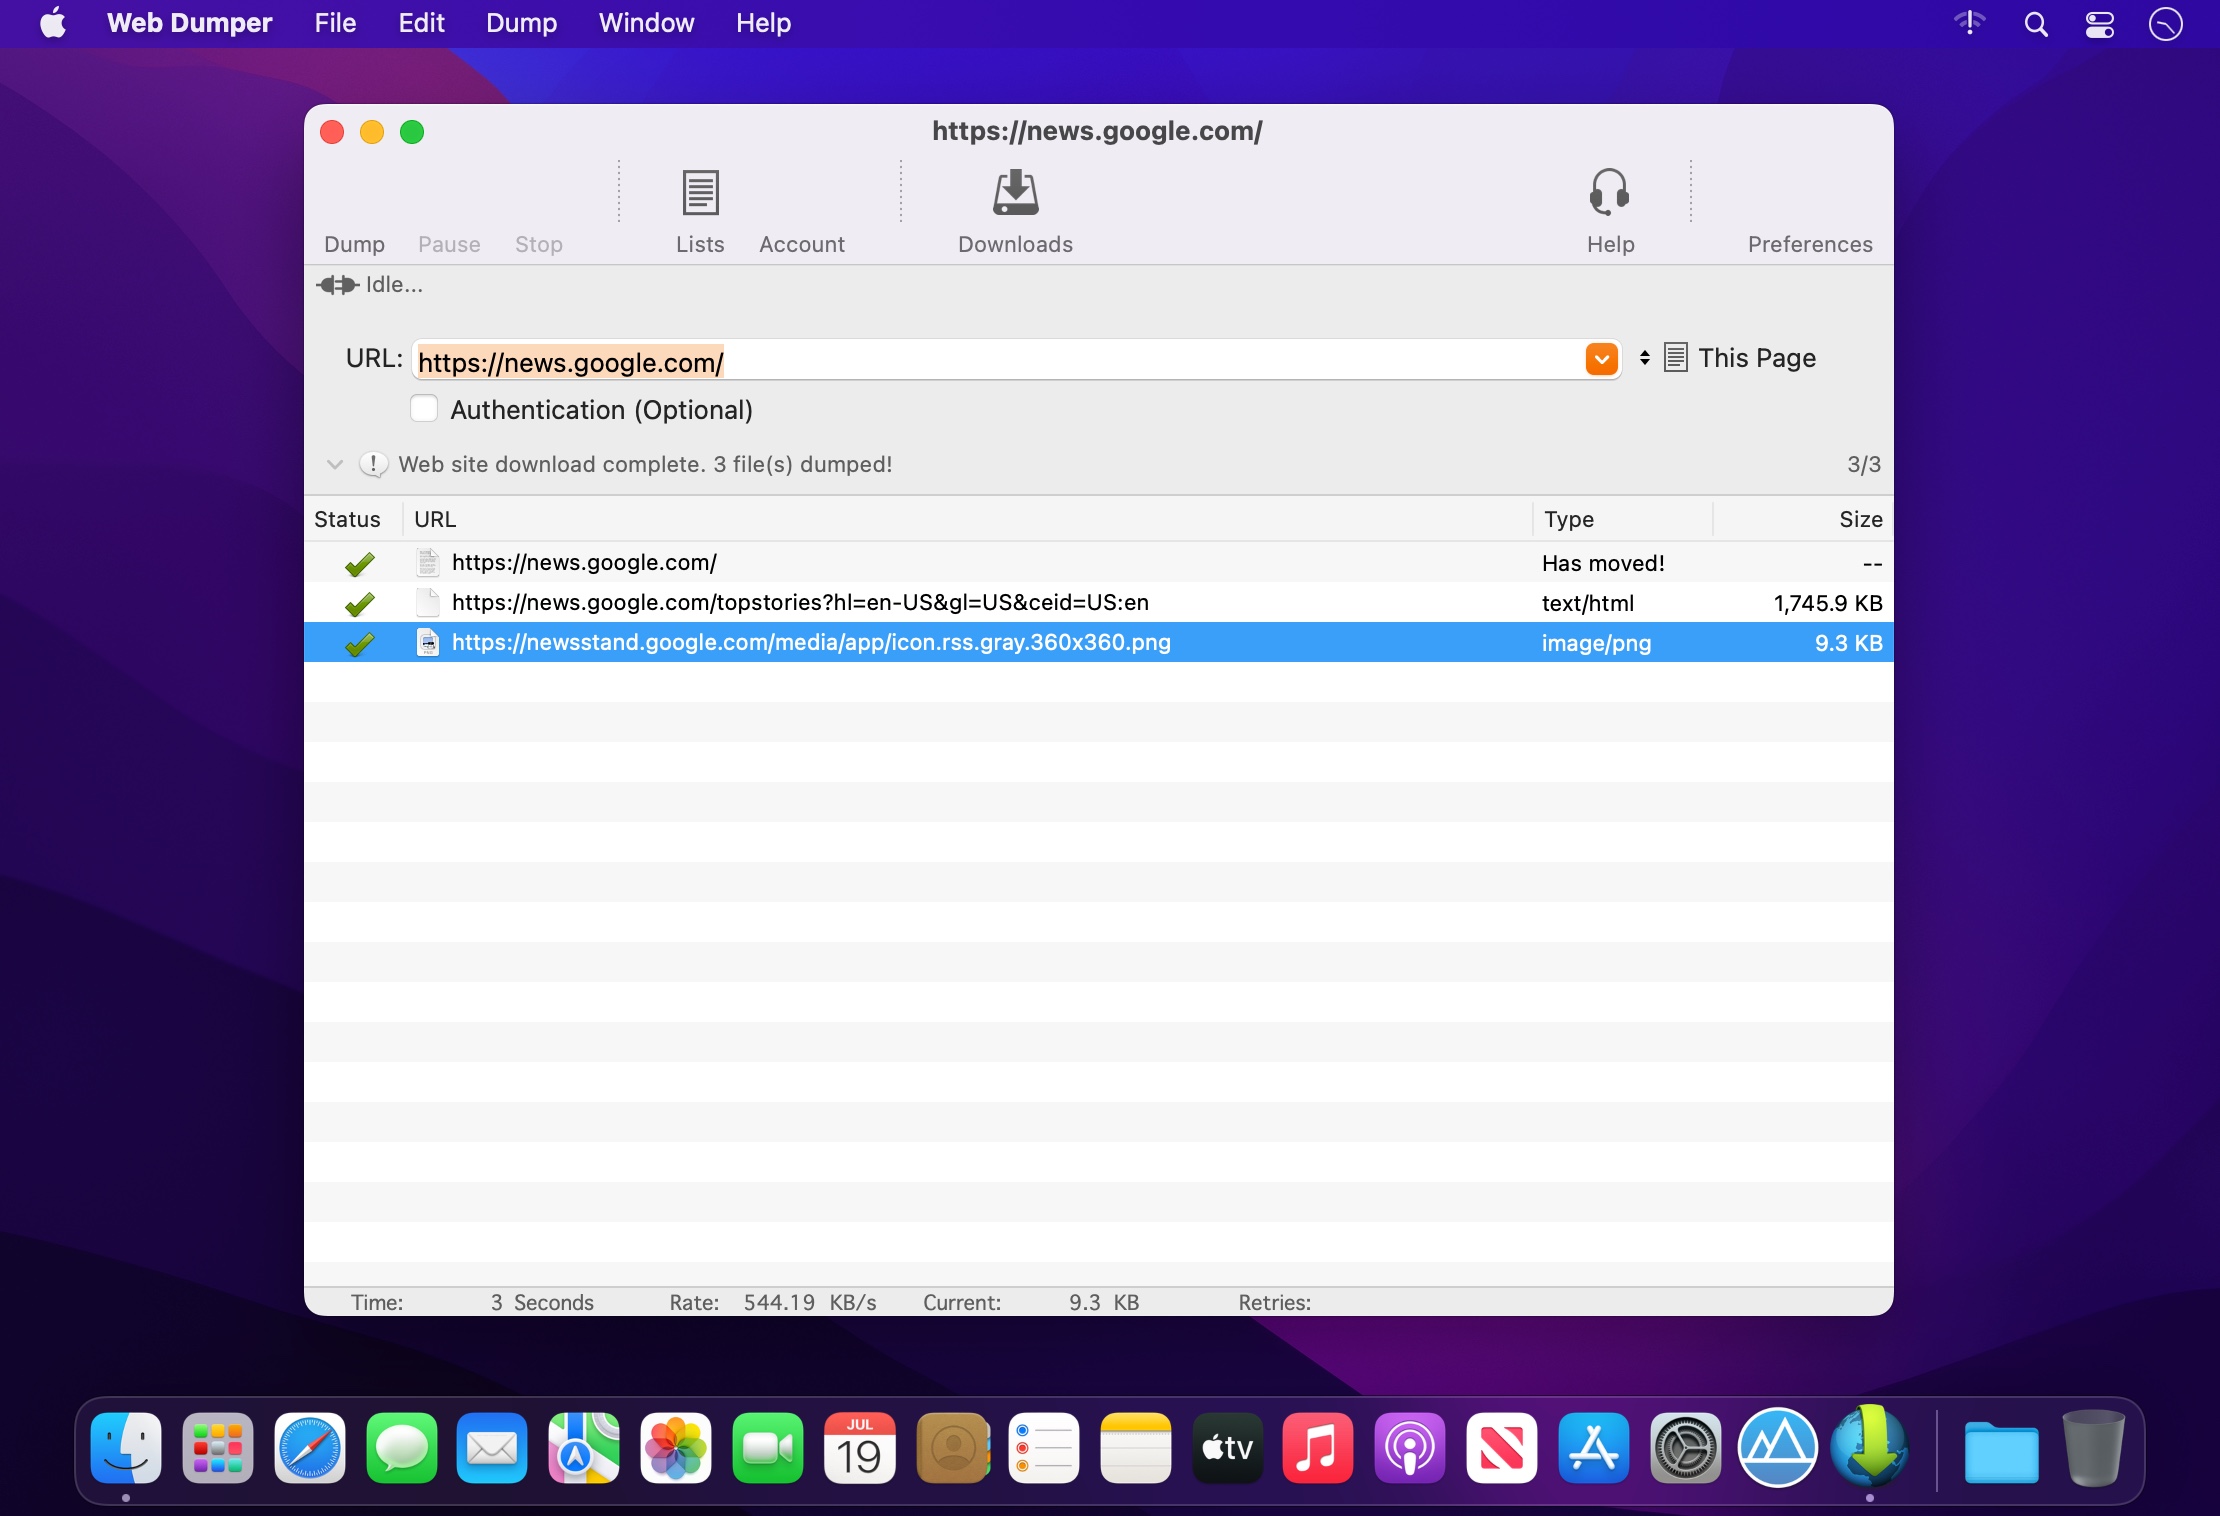Click the connection plug icon beside Idle
Screen dimensions: 2220x1516
[x=337, y=285]
